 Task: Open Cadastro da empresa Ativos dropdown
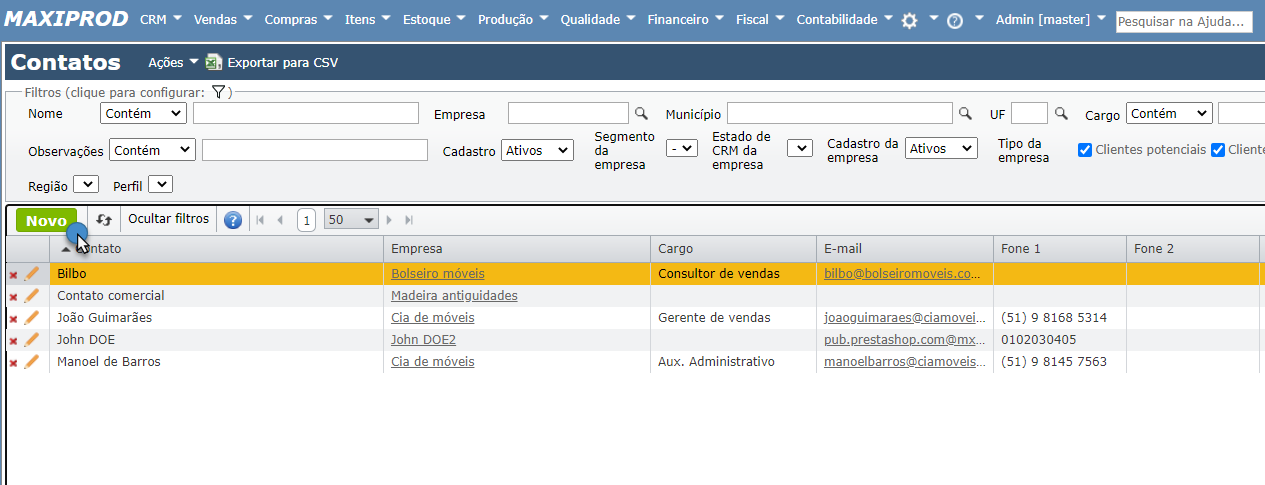(941, 148)
